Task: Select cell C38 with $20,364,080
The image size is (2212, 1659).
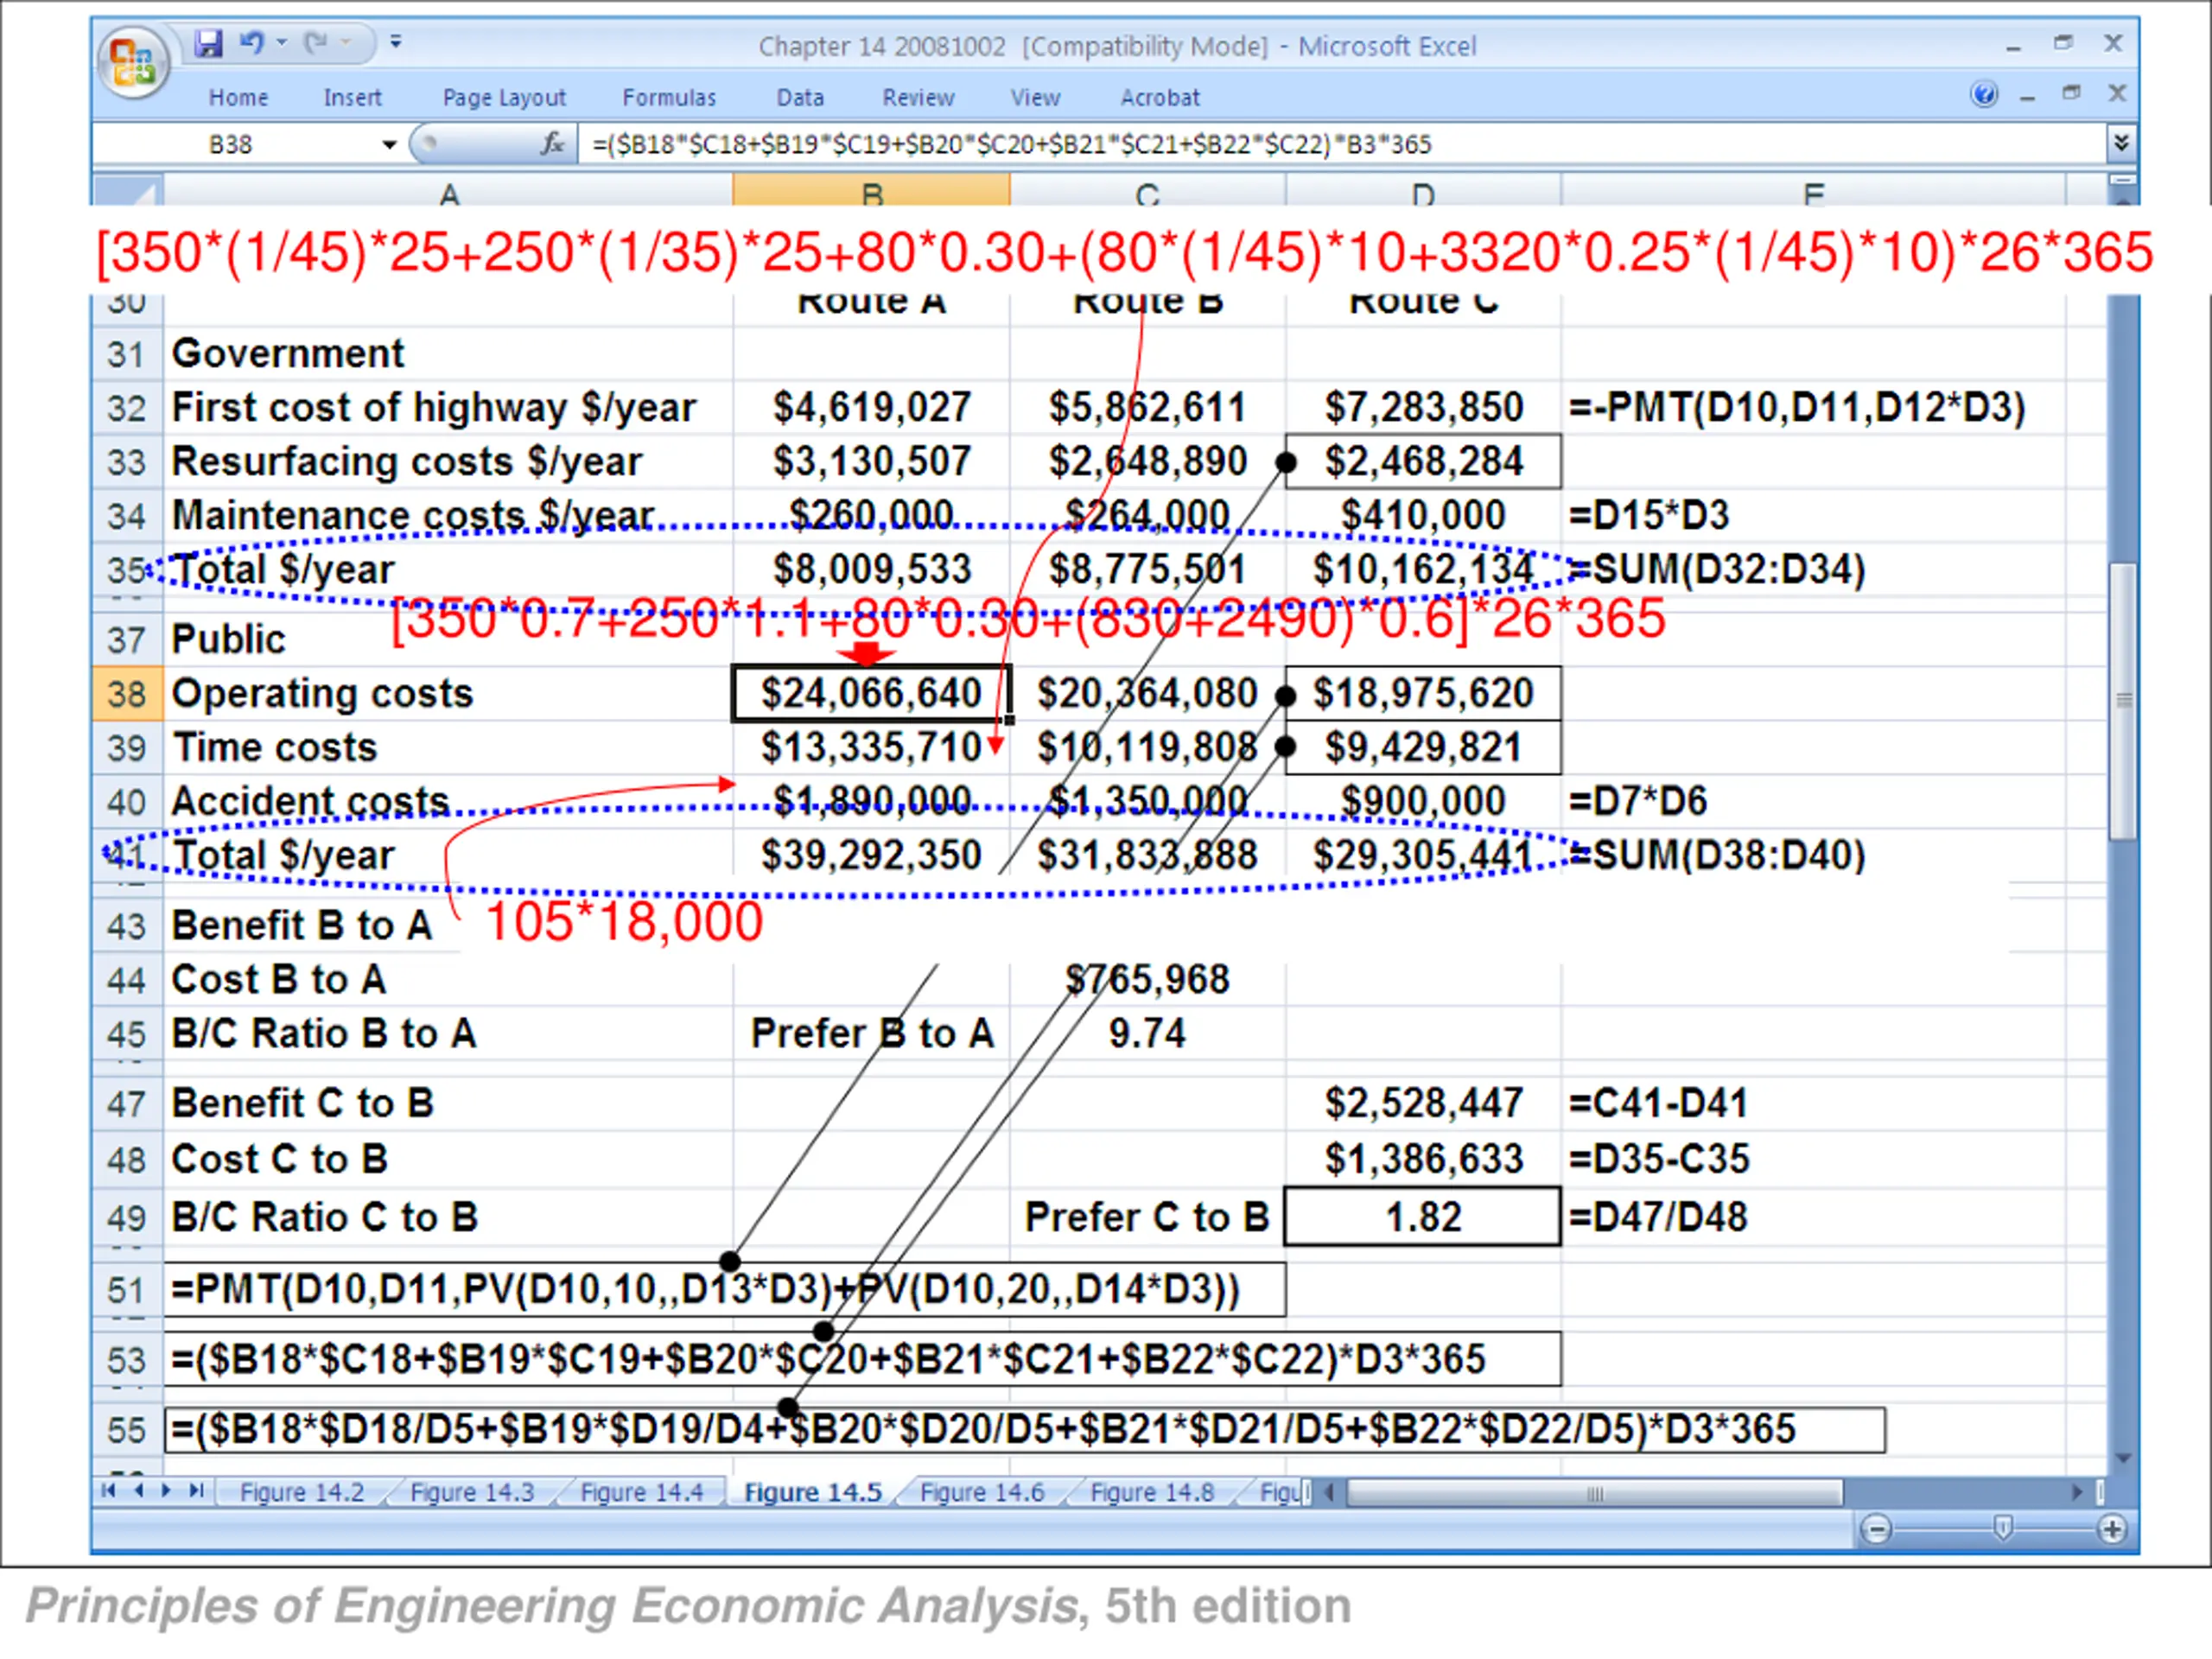Action: point(1147,693)
